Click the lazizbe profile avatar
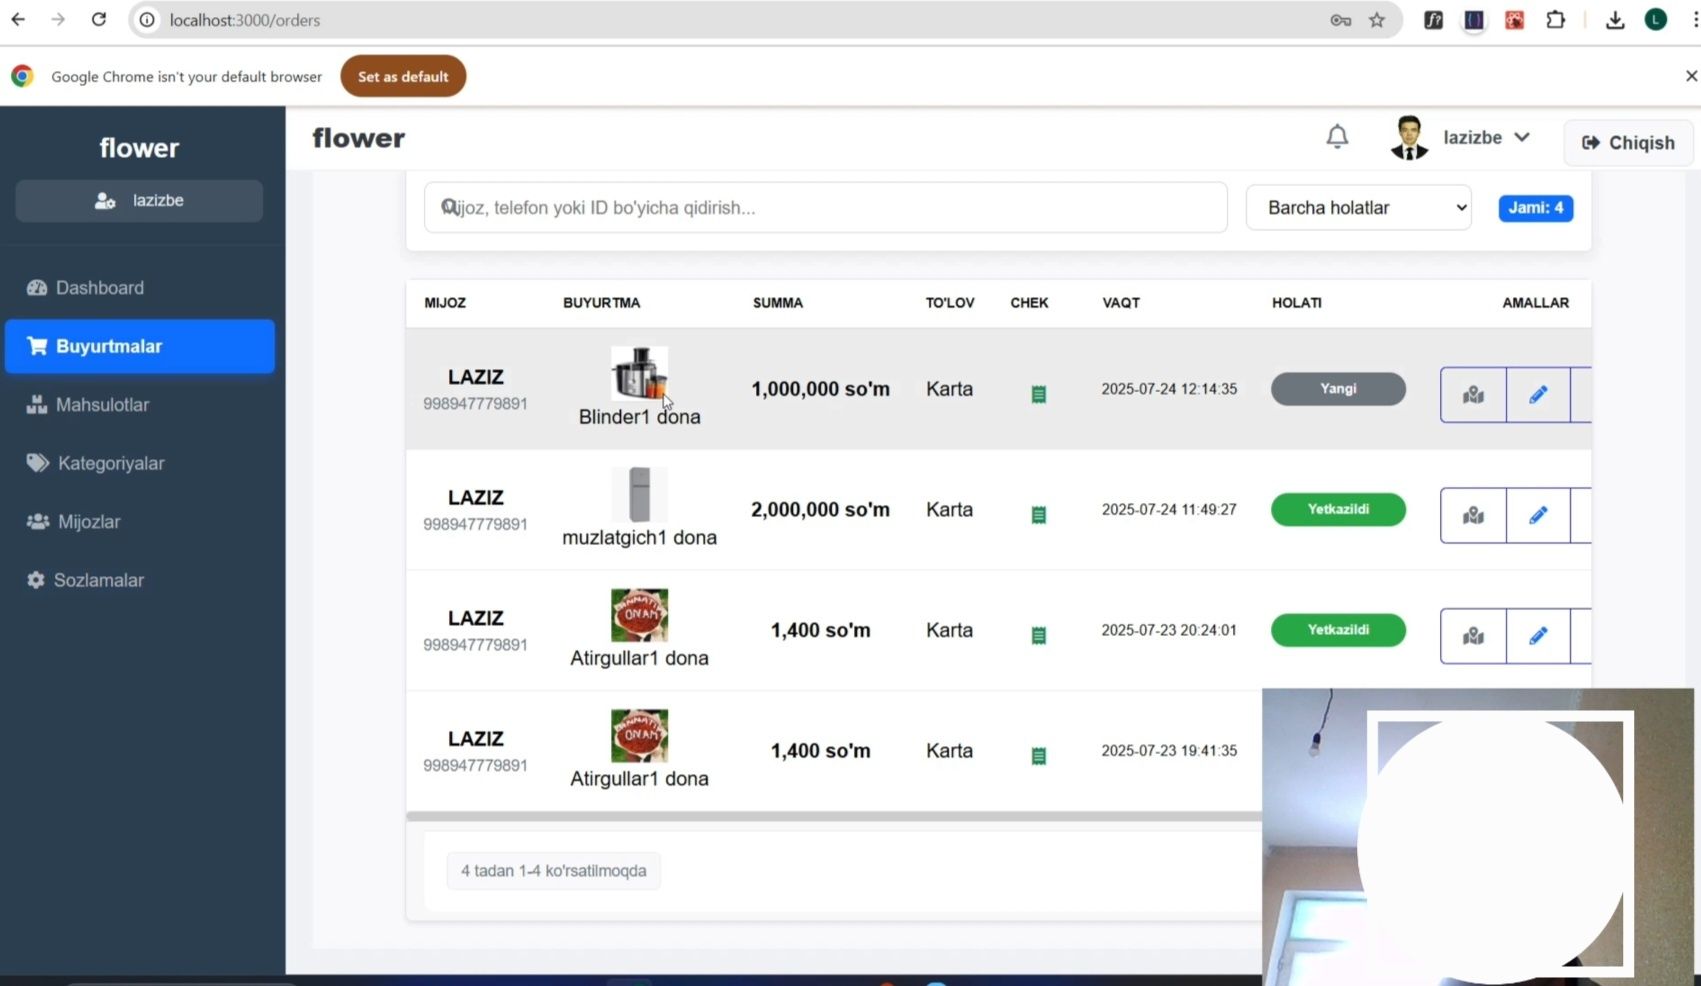Screen dimensions: 1701x986 pos(1409,138)
